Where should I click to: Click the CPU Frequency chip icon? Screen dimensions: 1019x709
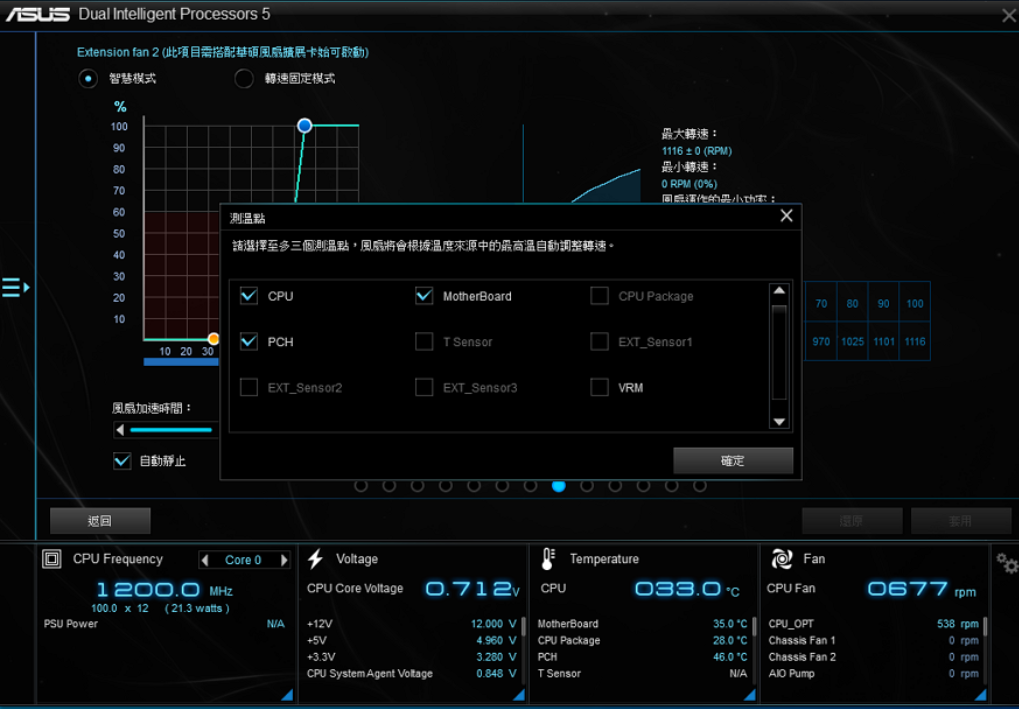pos(51,559)
